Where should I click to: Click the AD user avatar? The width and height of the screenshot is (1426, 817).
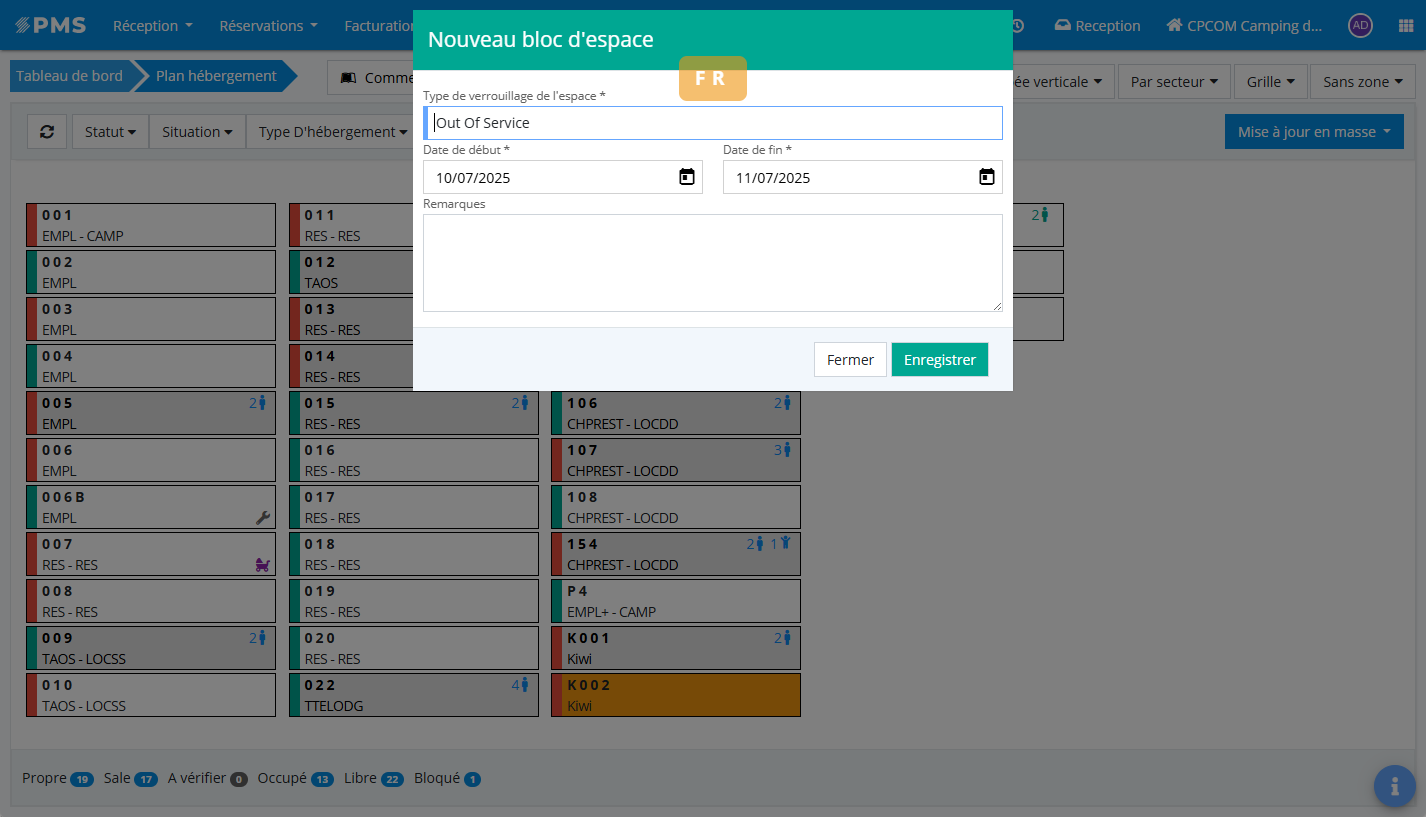coord(1360,26)
